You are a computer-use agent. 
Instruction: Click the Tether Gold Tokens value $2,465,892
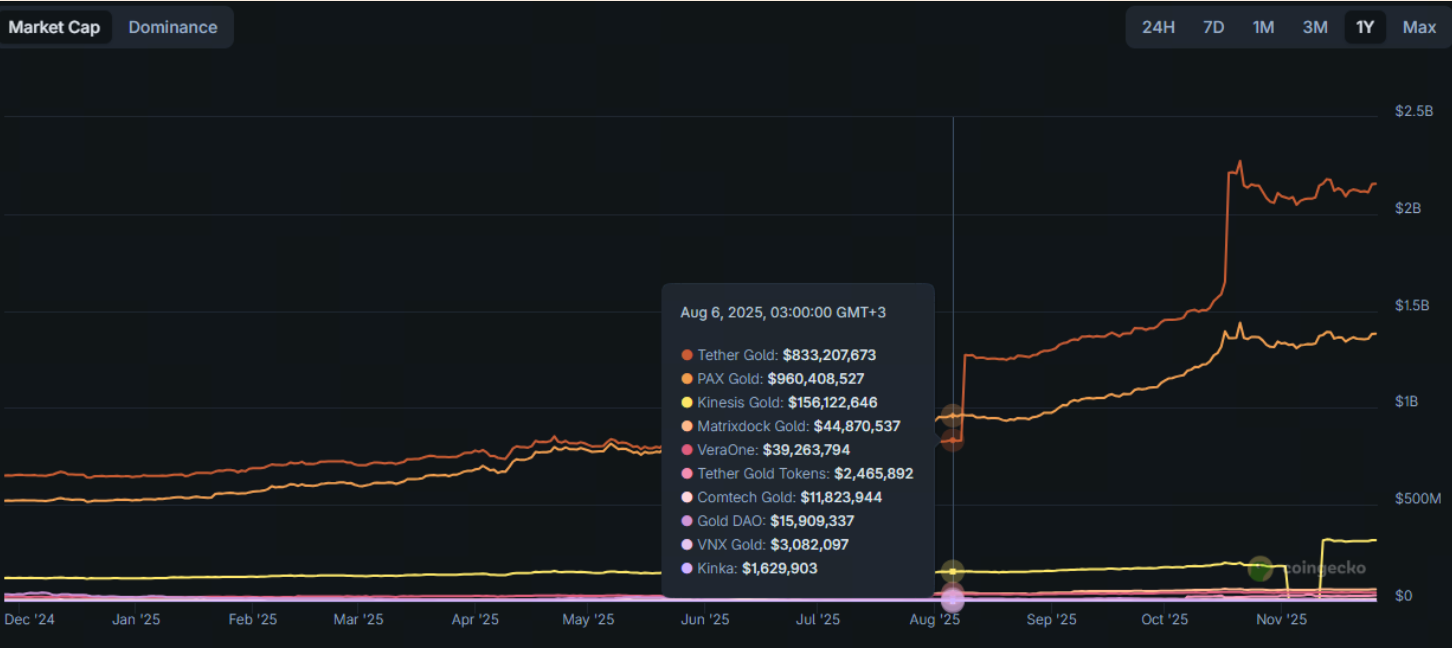(x=874, y=474)
